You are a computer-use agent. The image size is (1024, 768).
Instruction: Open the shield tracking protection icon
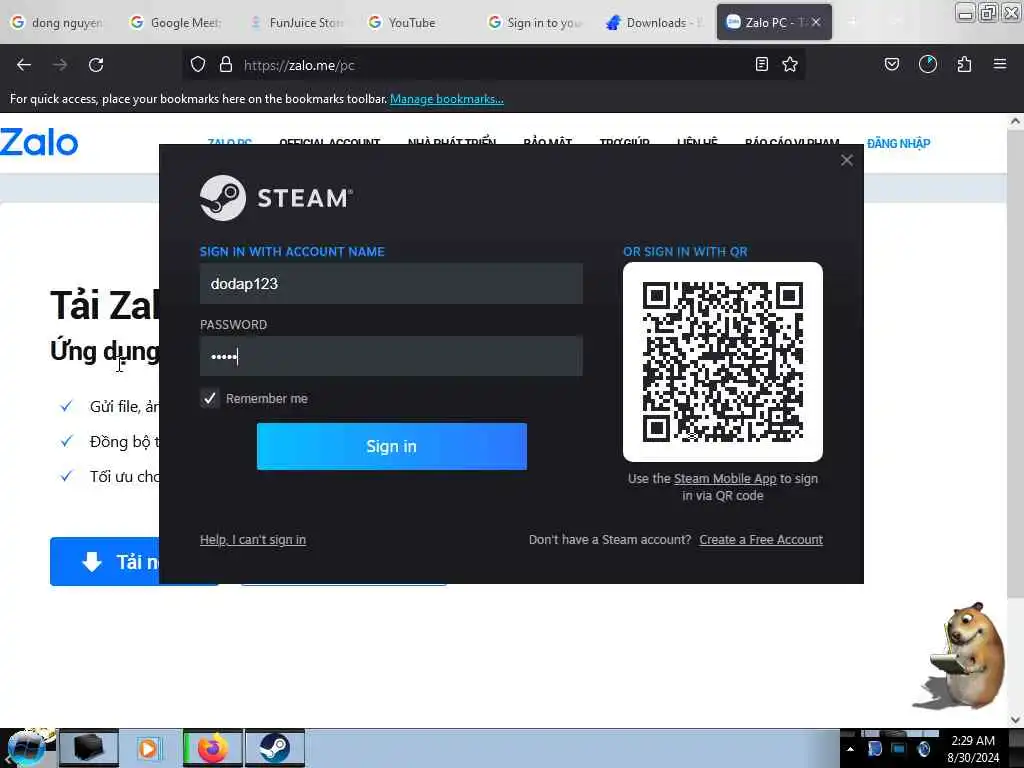tap(198, 65)
